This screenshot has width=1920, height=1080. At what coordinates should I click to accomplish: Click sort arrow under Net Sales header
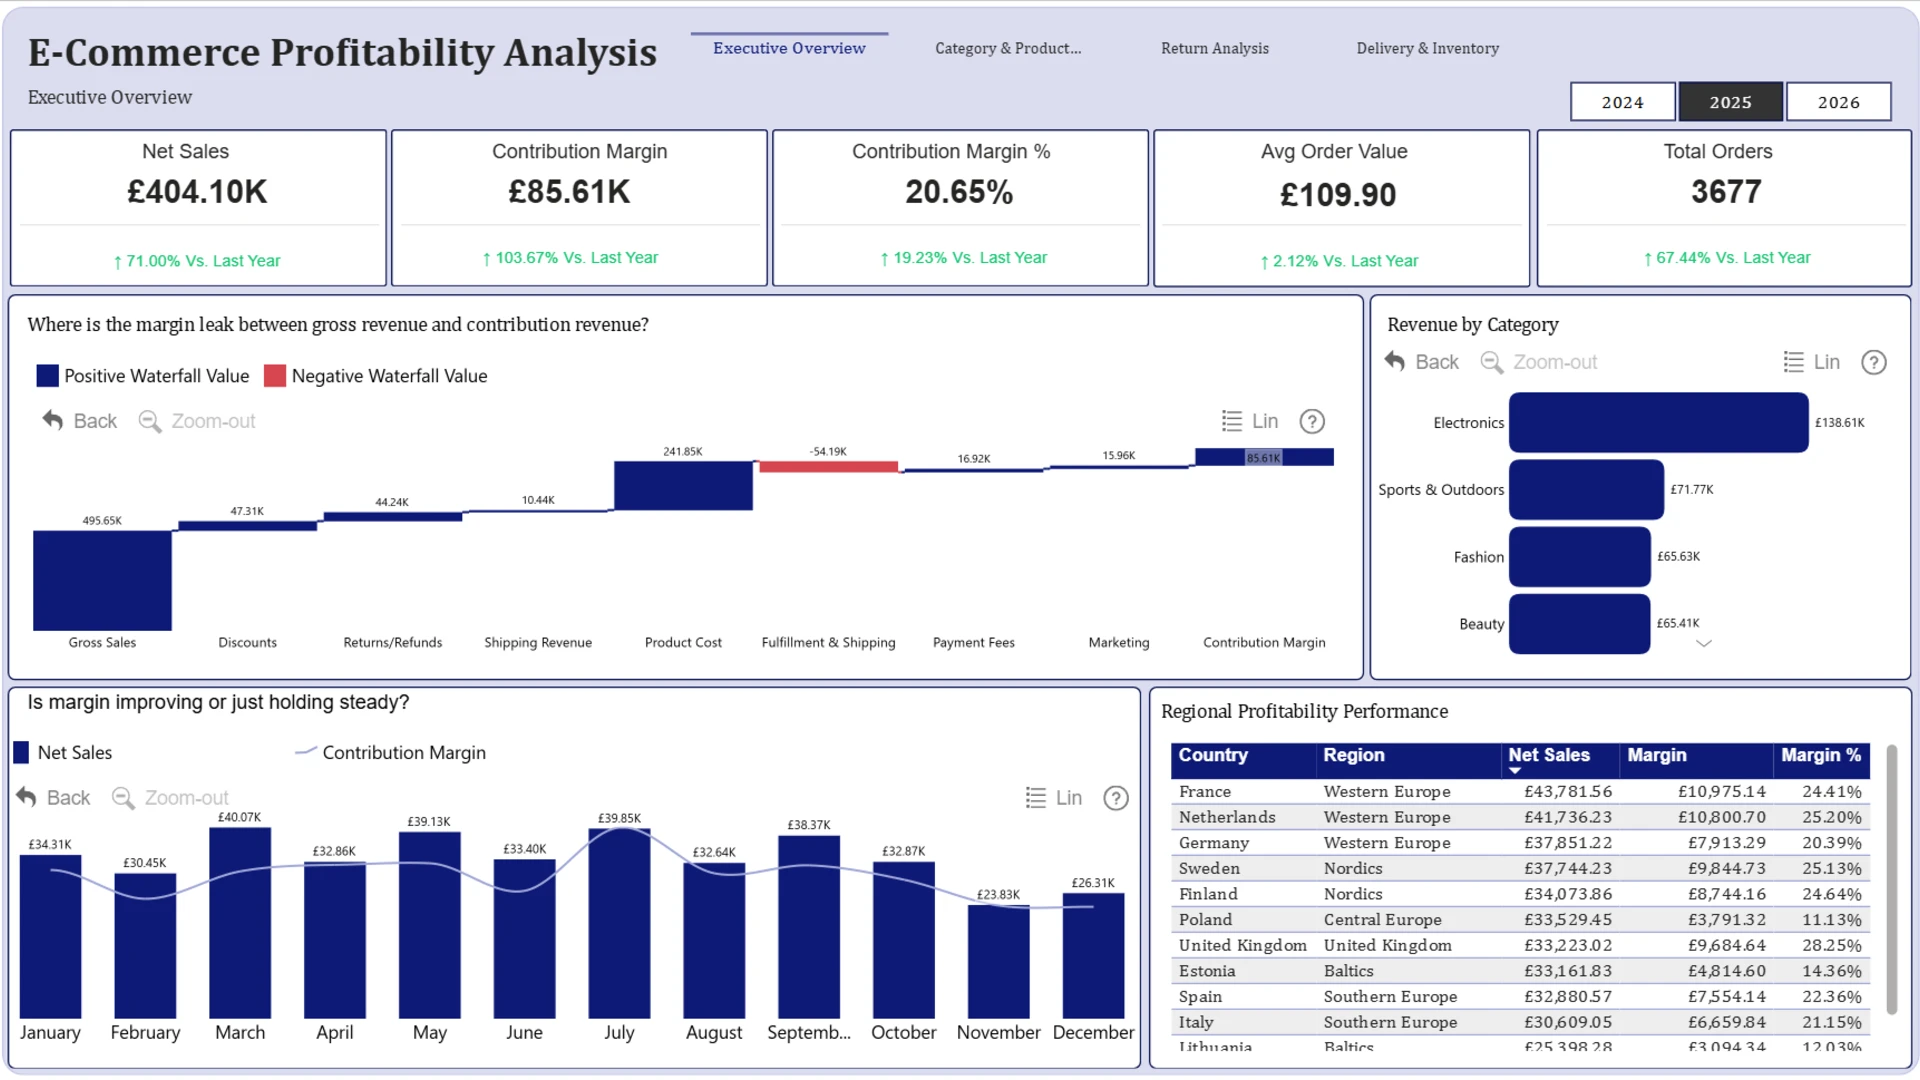[1515, 771]
